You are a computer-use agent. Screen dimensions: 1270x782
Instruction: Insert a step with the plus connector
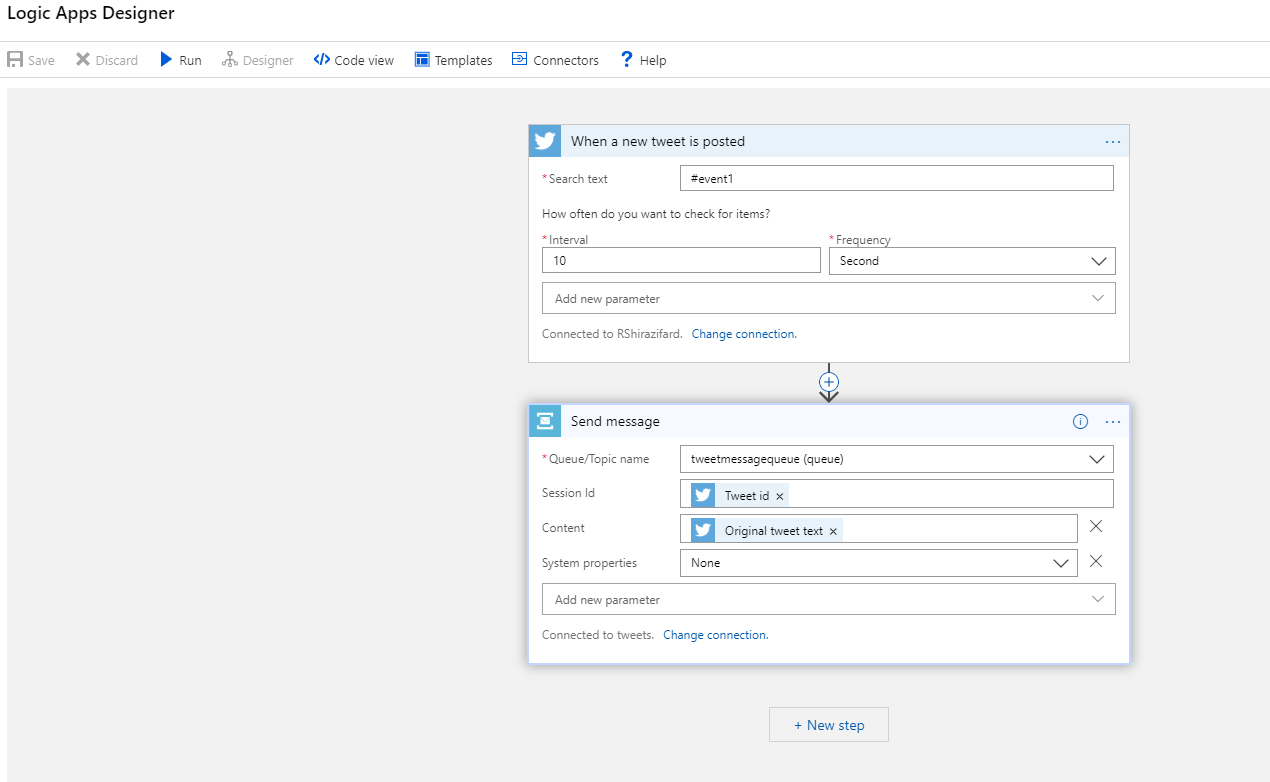(829, 382)
